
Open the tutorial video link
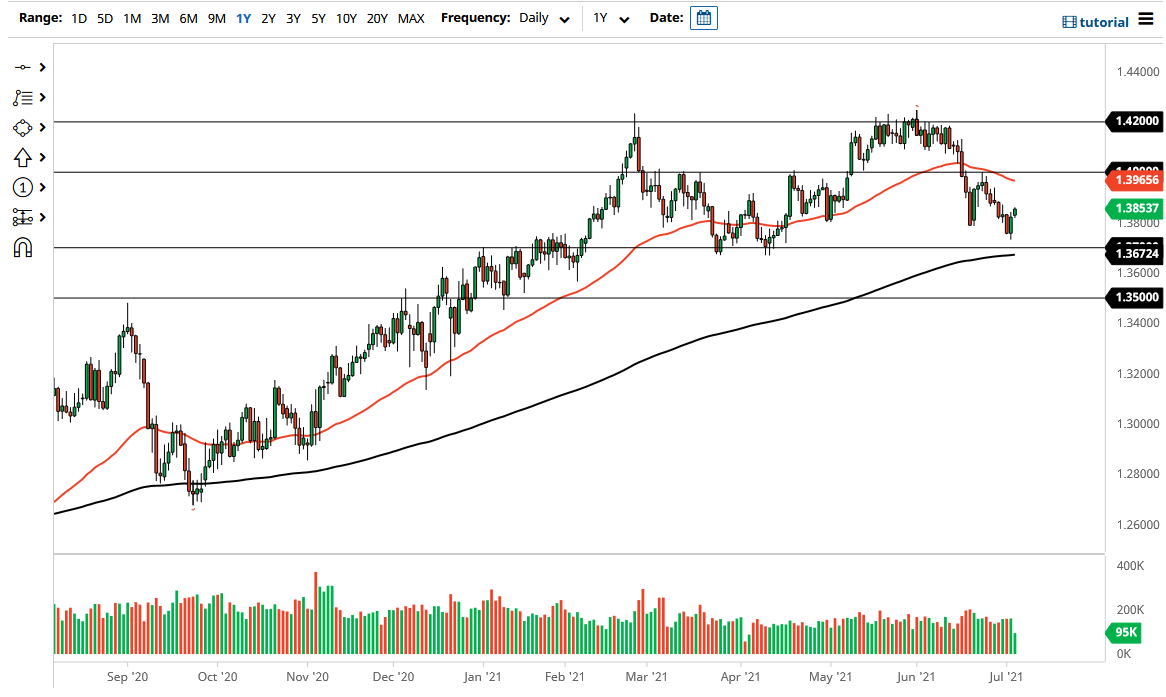(x=1095, y=22)
